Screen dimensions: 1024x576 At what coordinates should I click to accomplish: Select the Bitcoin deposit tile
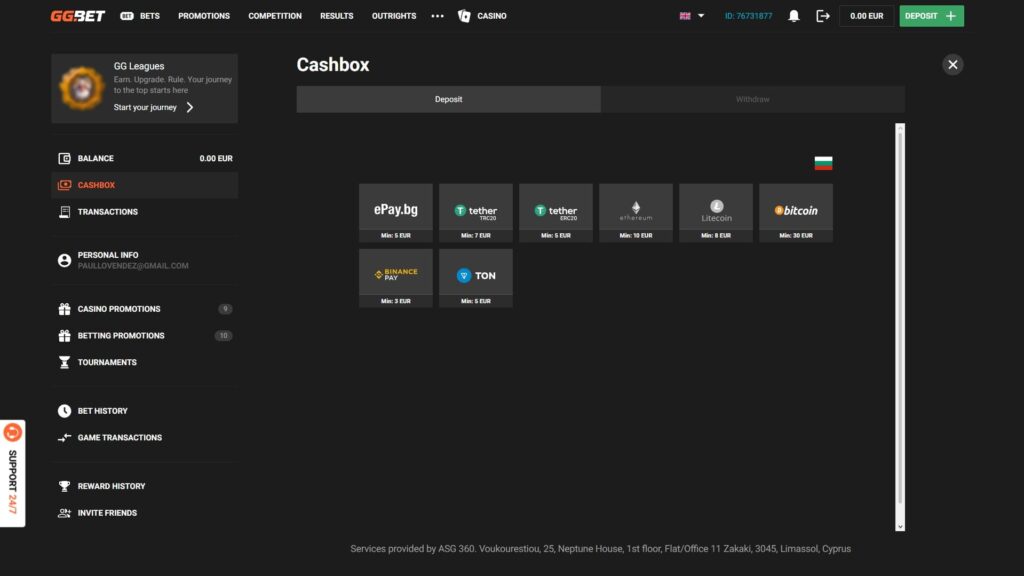click(795, 211)
